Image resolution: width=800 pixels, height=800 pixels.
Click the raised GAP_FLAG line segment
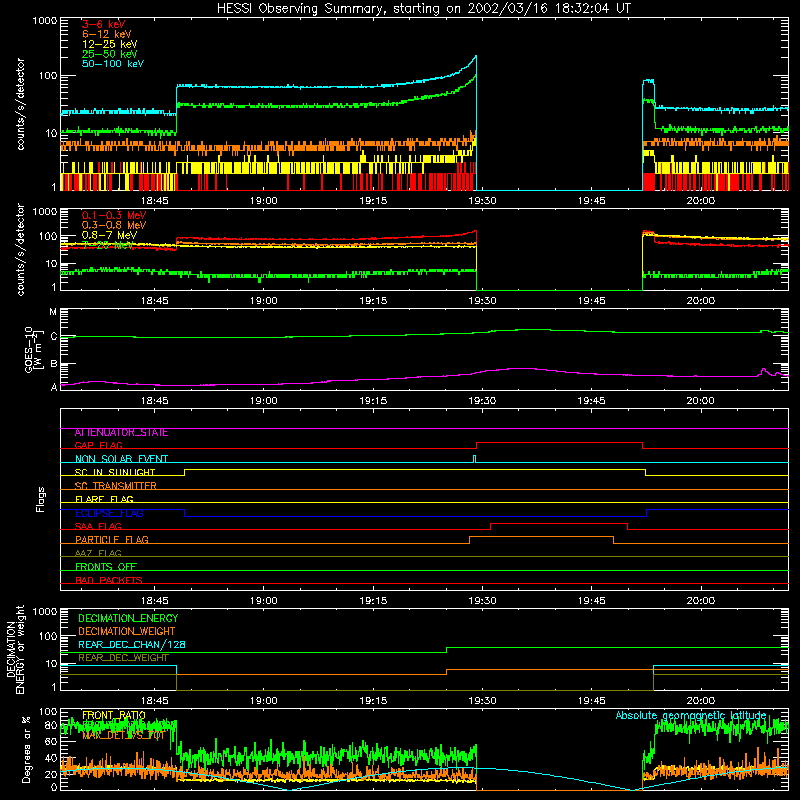coord(559,443)
